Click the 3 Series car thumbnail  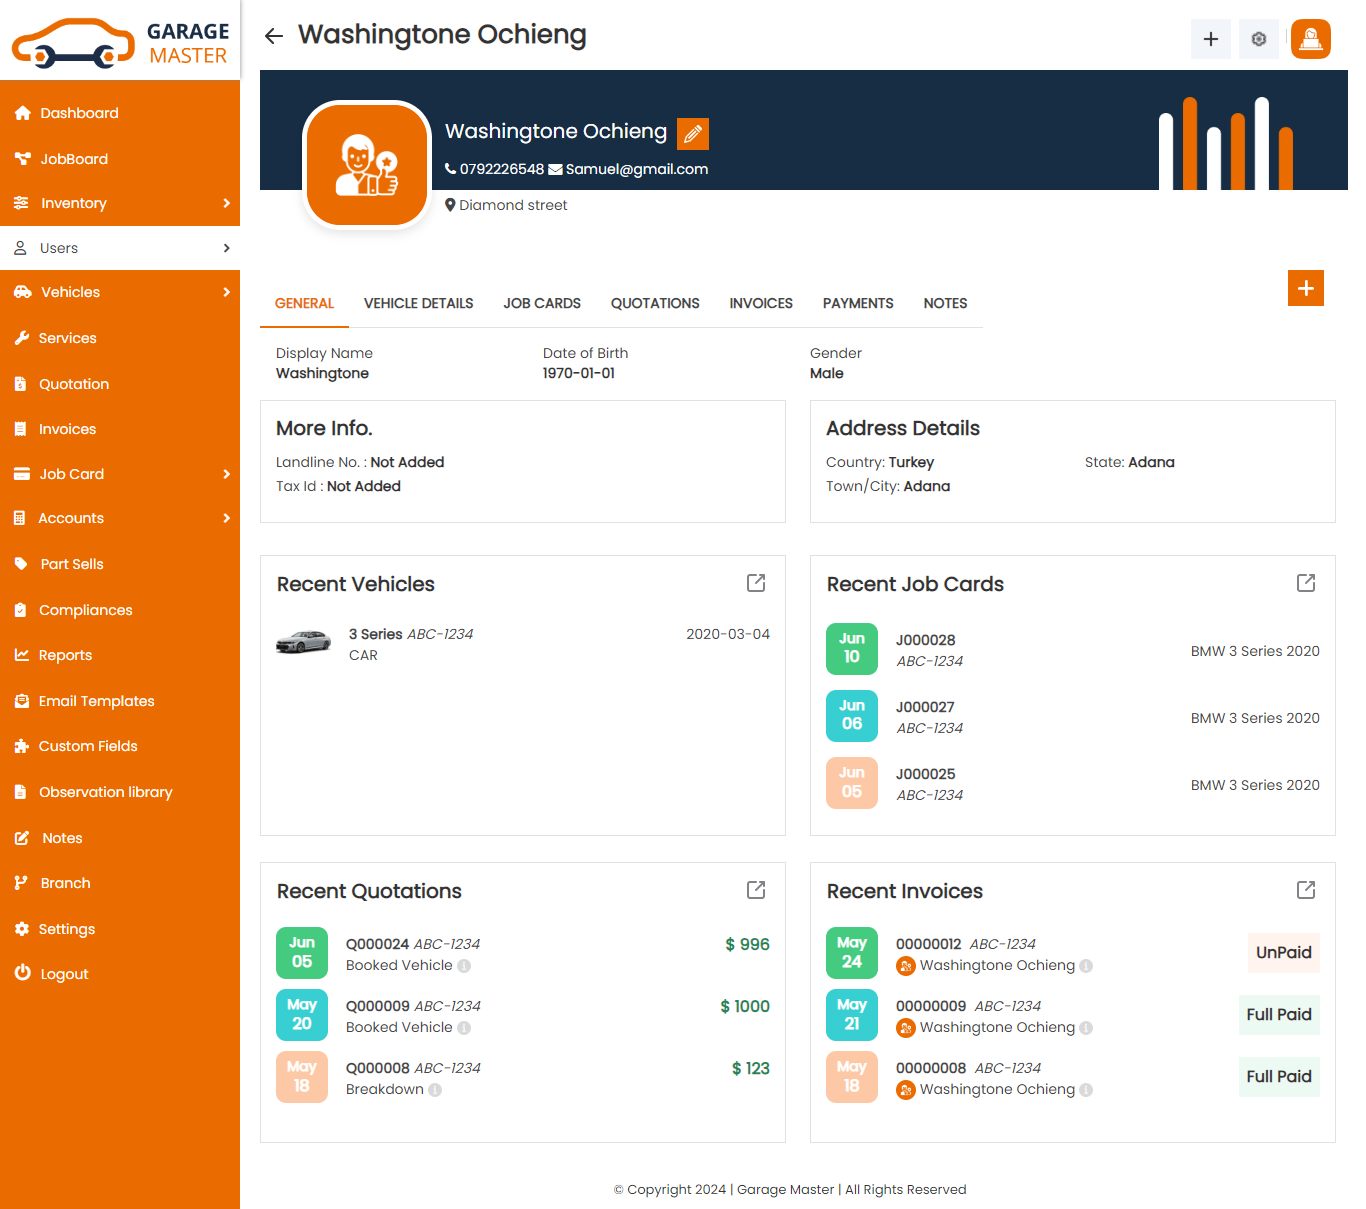coord(303,642)
